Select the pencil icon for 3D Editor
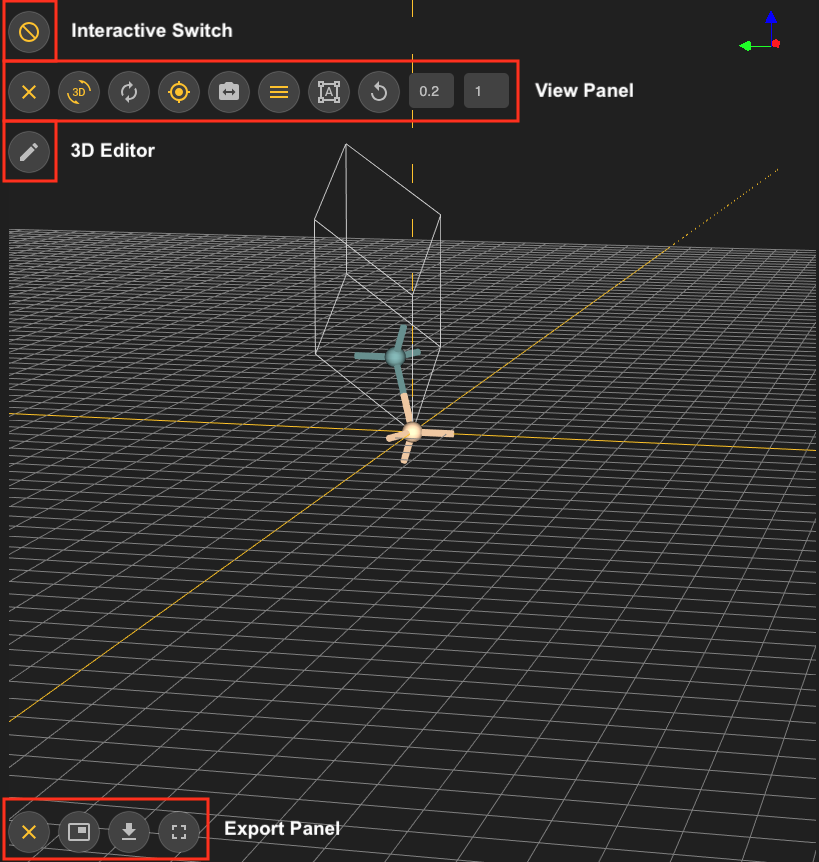The image size is (819, 862). 29,152
